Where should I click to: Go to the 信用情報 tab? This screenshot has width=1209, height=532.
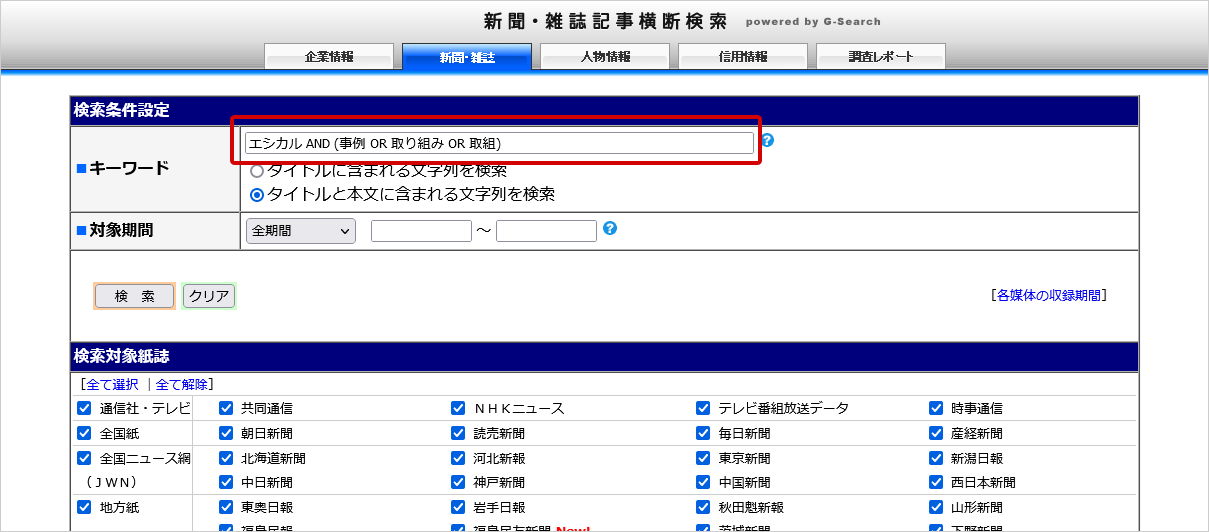click(743, 57)
